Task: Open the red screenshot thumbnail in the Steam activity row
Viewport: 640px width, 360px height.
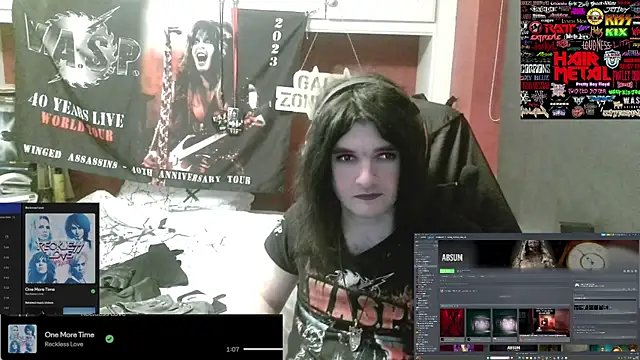Action: [452, 322]
